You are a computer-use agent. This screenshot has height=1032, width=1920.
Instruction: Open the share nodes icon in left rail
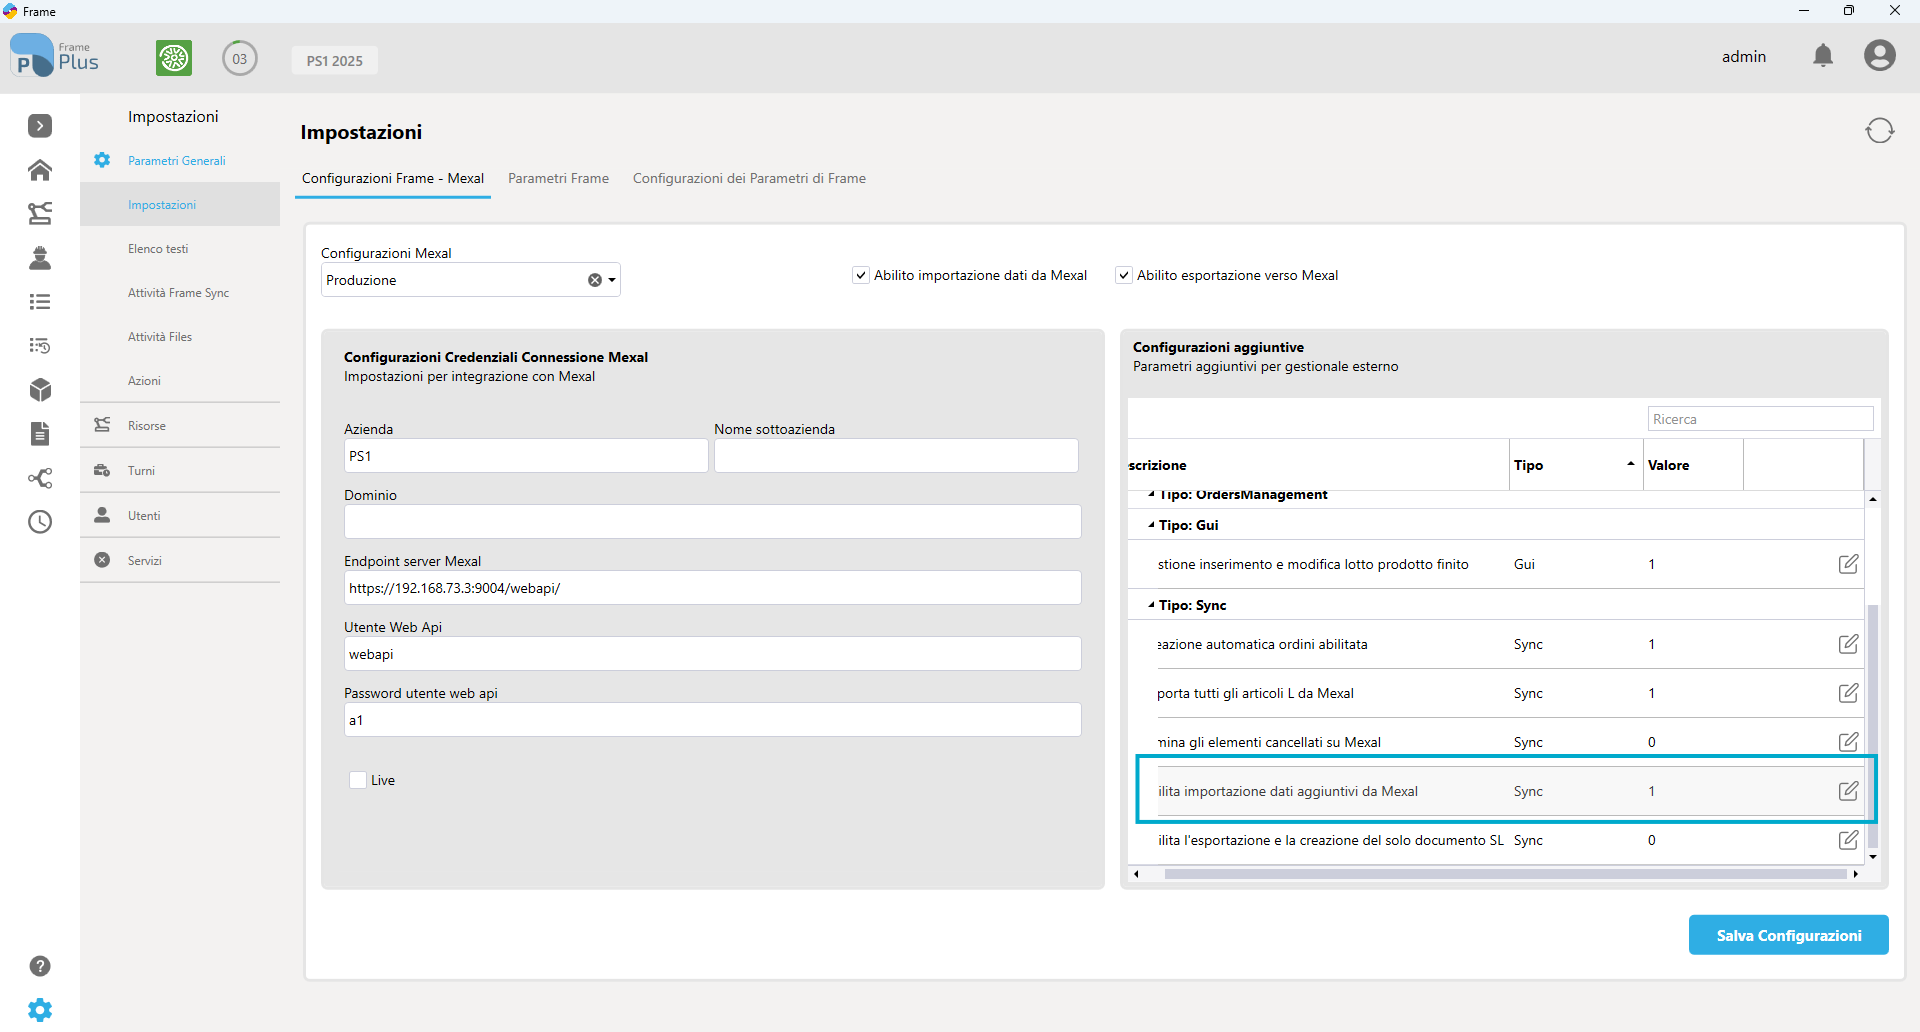(x=40, y=478)
